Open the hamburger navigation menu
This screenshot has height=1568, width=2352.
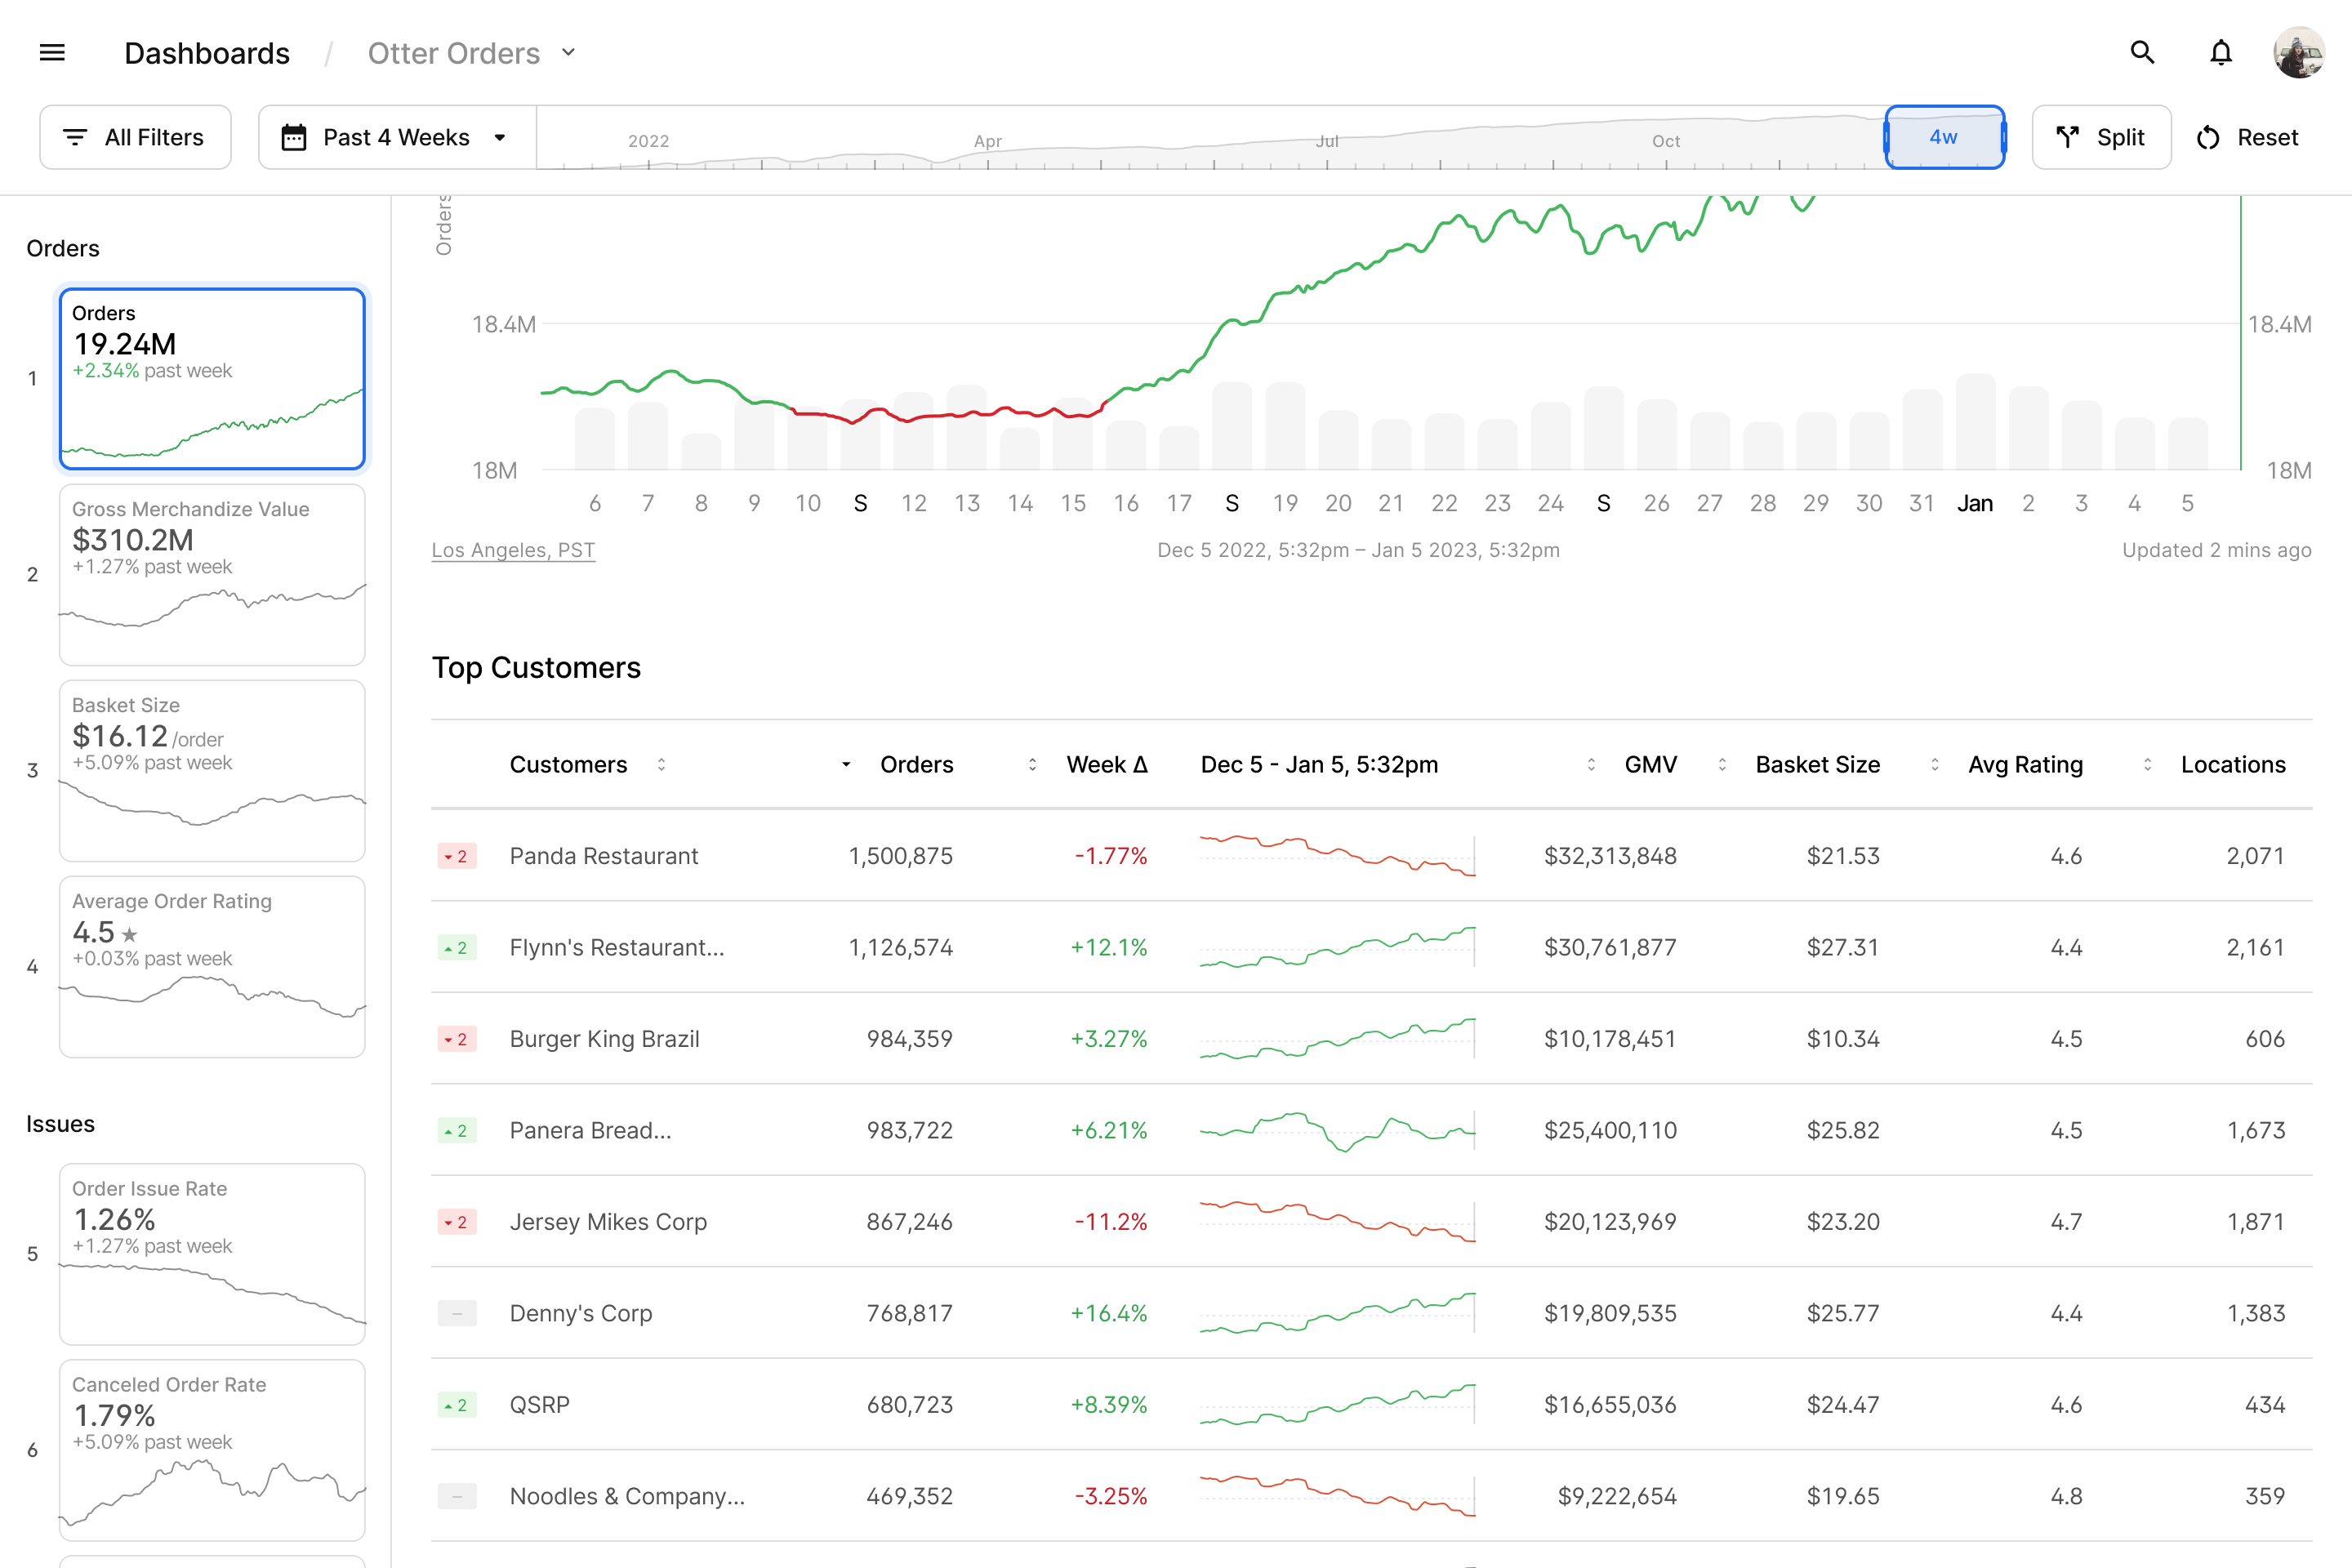point(52,53)
